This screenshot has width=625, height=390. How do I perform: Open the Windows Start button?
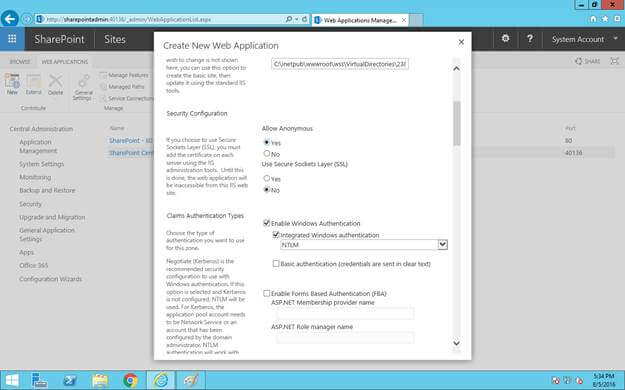click(12, 380)
